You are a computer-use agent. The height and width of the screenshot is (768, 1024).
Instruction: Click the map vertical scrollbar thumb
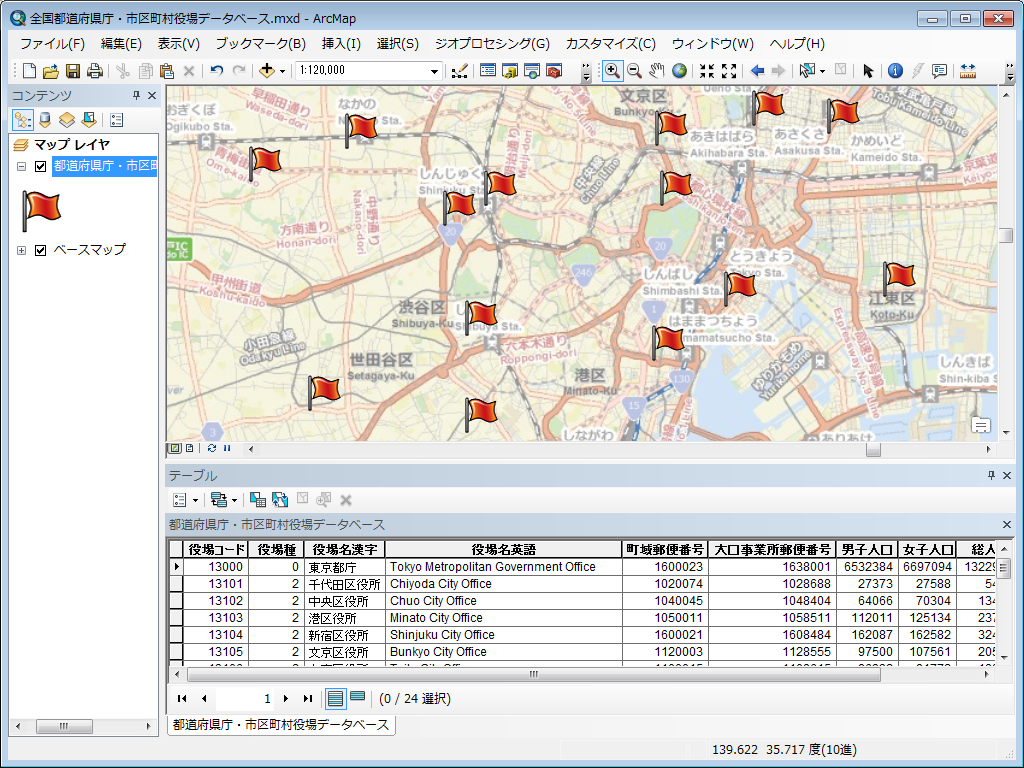coord(1006,235)
